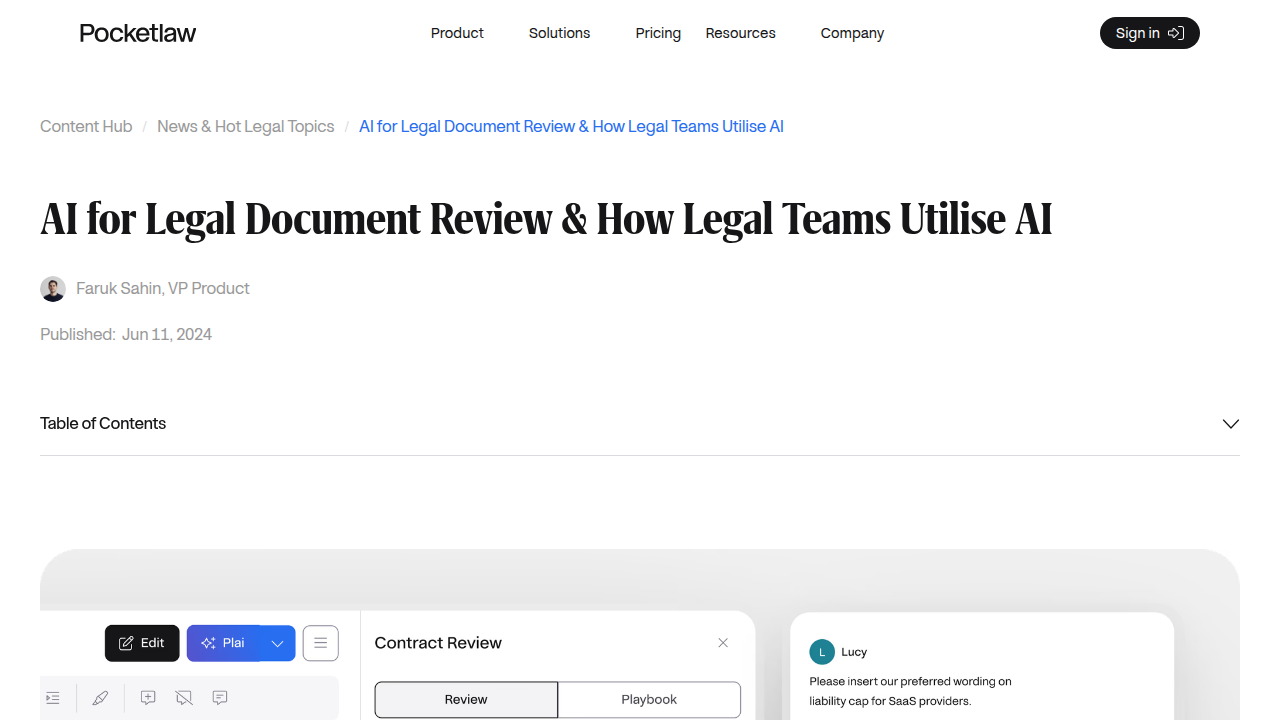
Task: Open the Solutions menu
Action: click(x=559, y=33)
